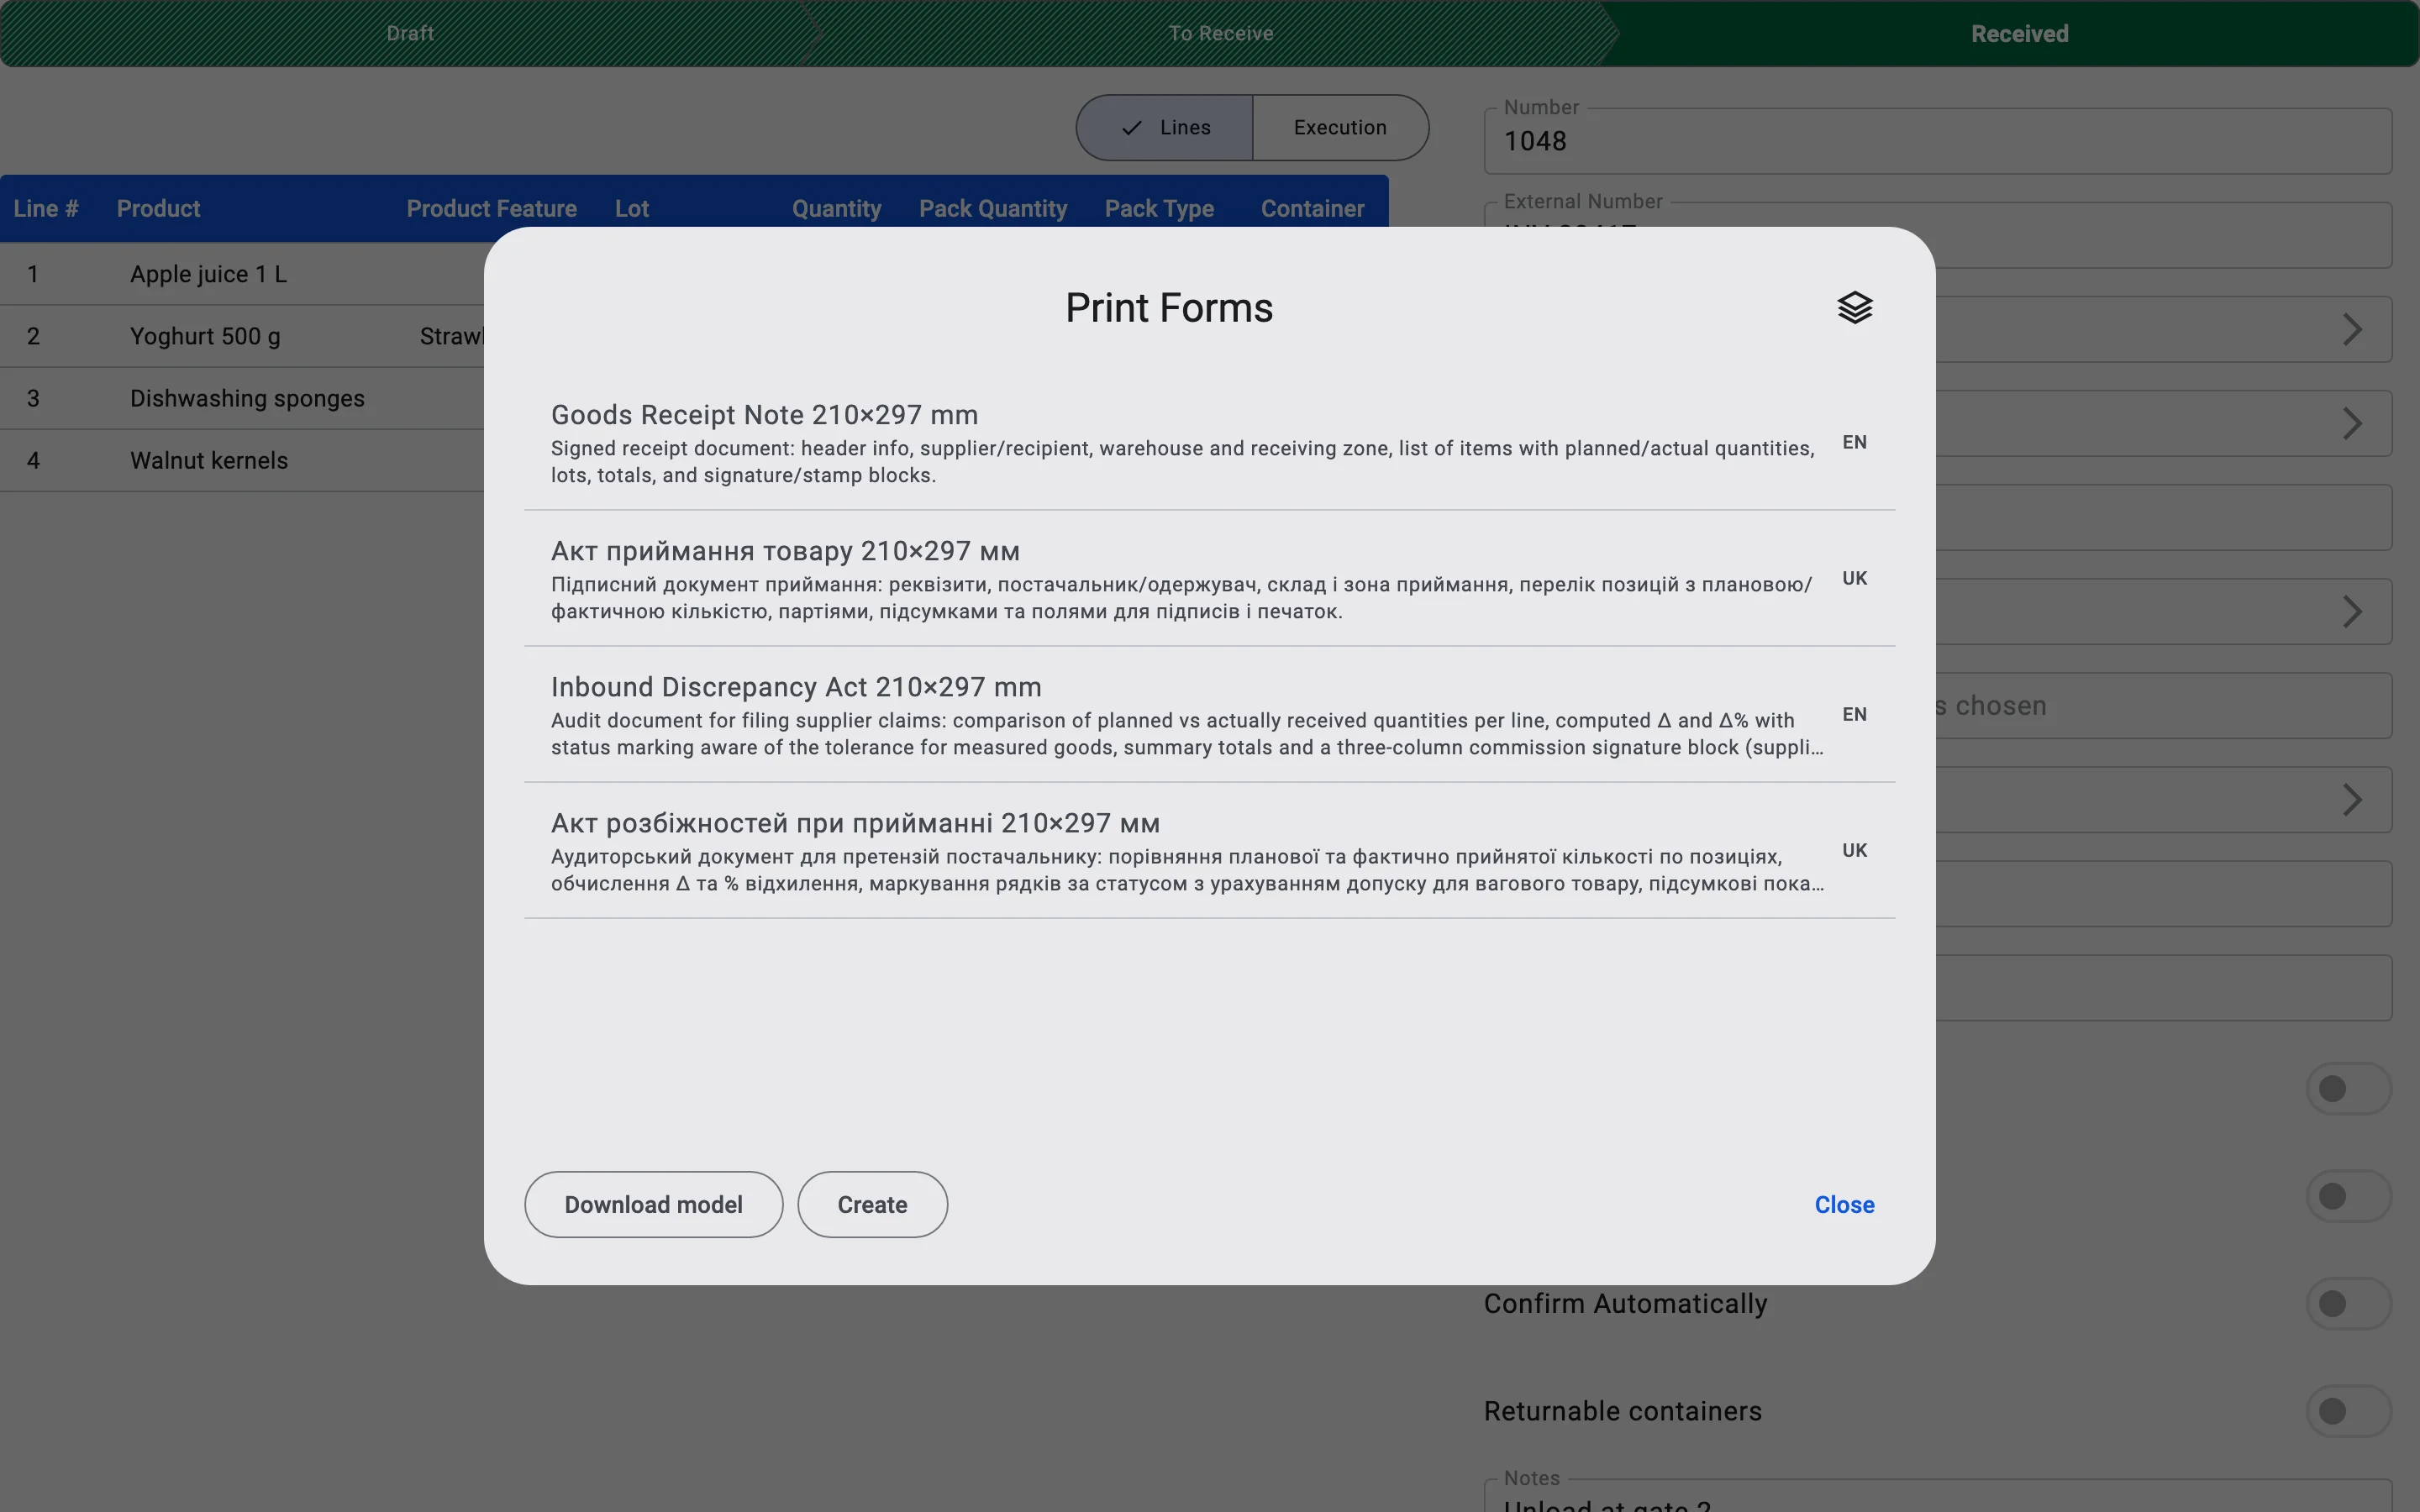
Task: Select the Yoghurt 500 g row
Action: [242, 336]
